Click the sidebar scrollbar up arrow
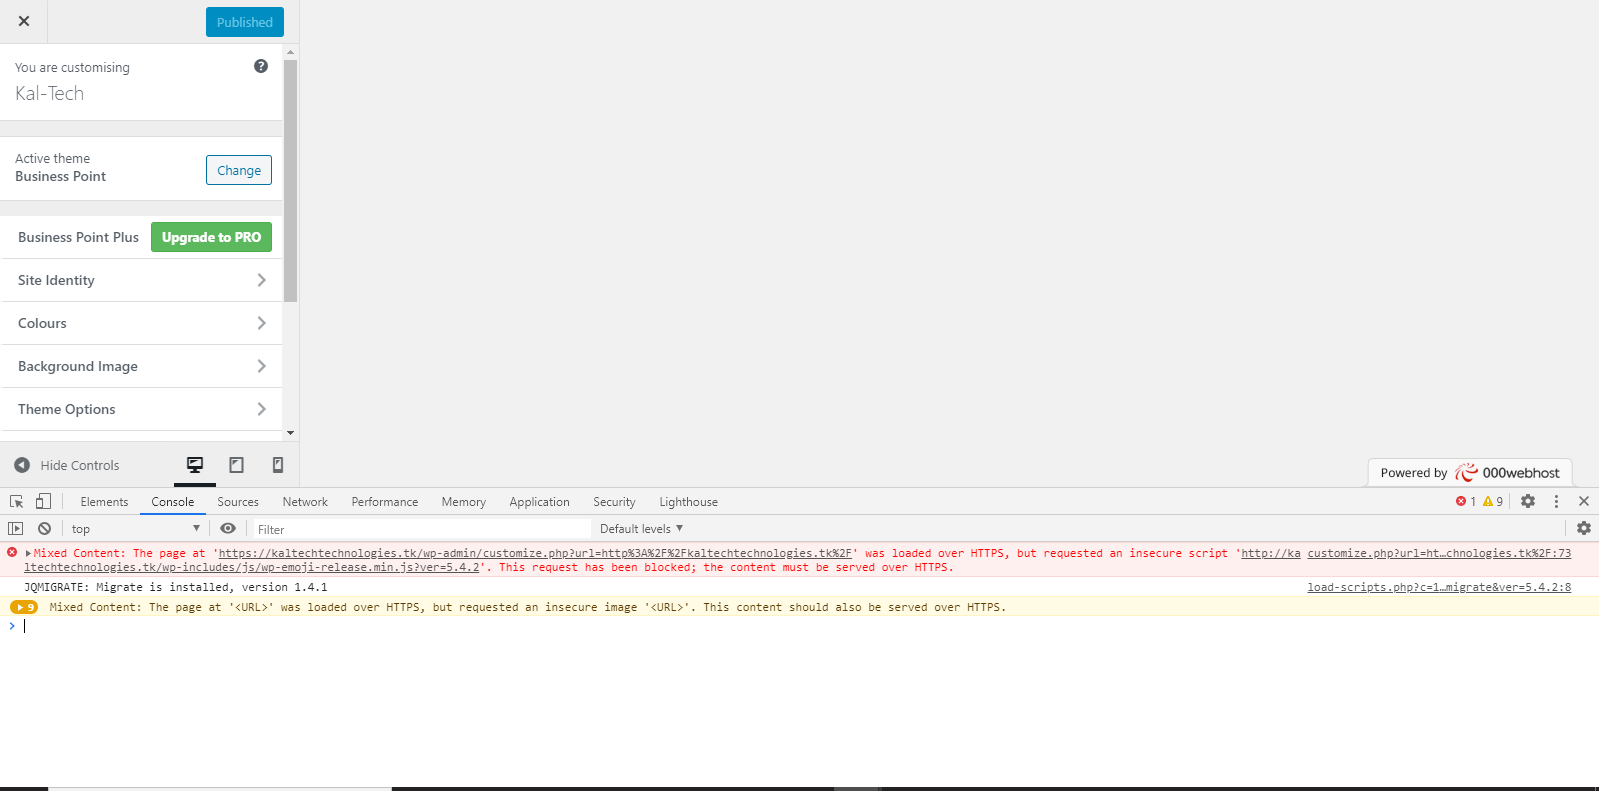 point(290,51)
